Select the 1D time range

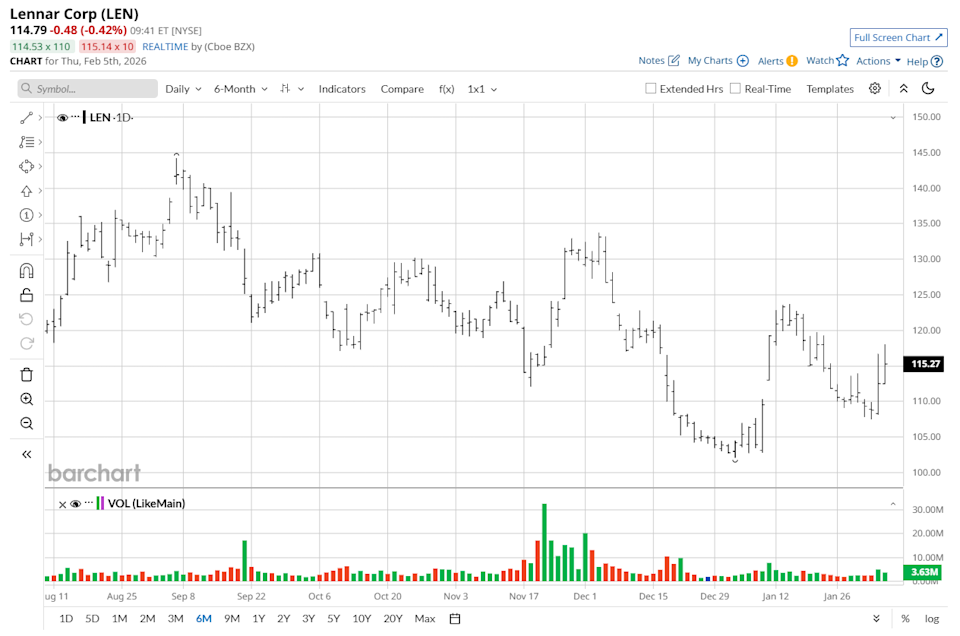(66, 619)
